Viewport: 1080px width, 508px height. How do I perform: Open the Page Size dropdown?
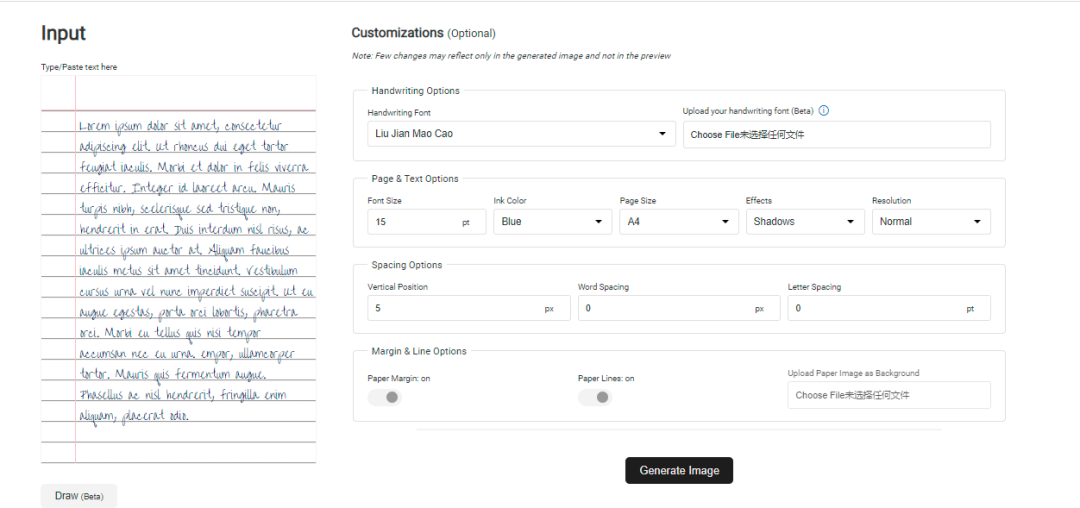point(678,222)
